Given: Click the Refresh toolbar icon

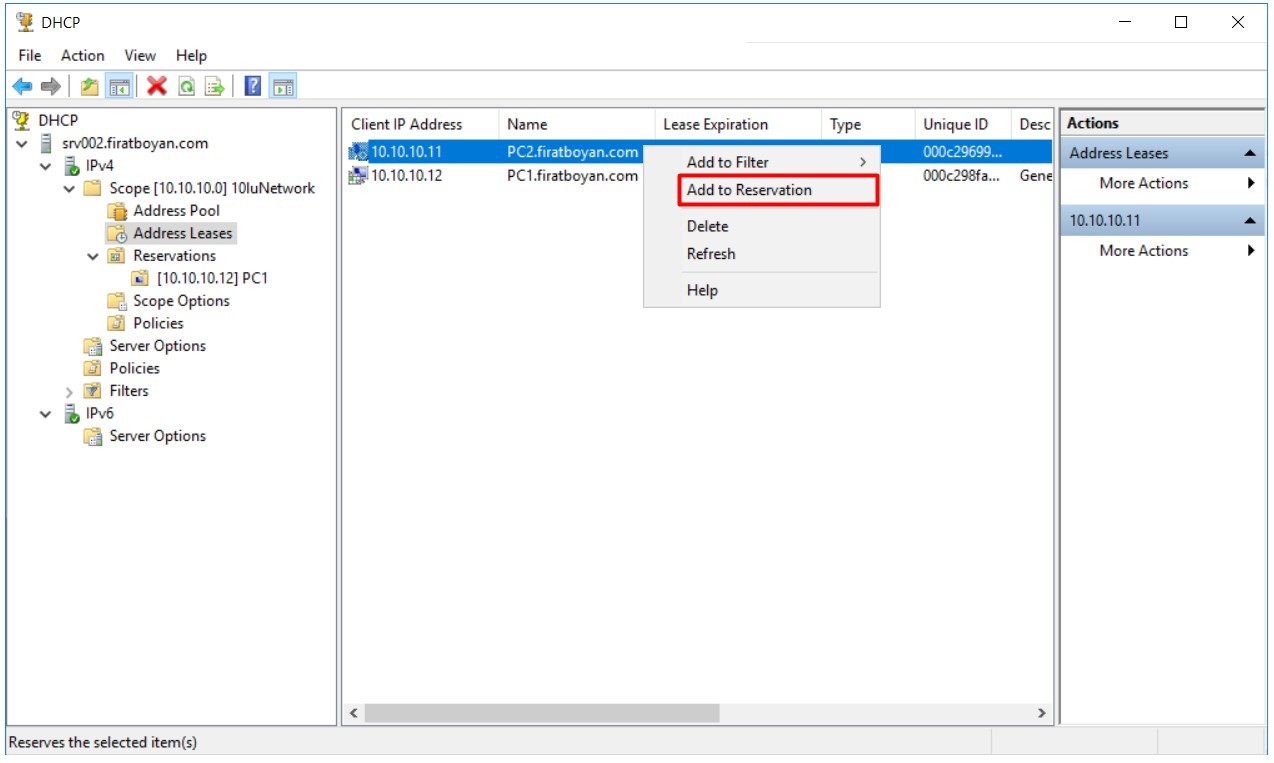Looking at the screenshot, I should [x=186, y=87].
